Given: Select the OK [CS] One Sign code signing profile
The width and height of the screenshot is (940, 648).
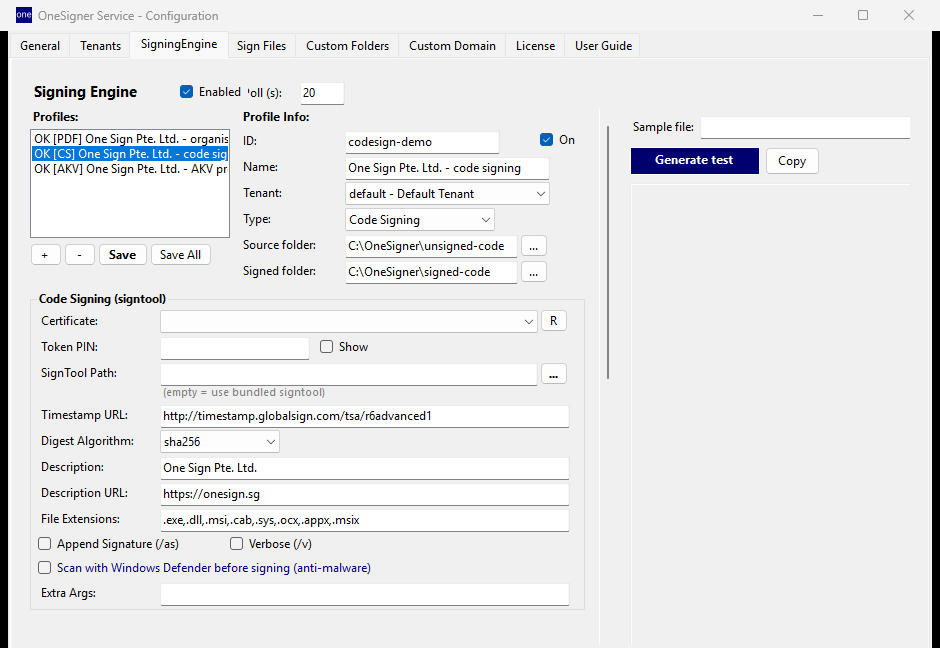Looking at the screenshot, I should 130,154.
